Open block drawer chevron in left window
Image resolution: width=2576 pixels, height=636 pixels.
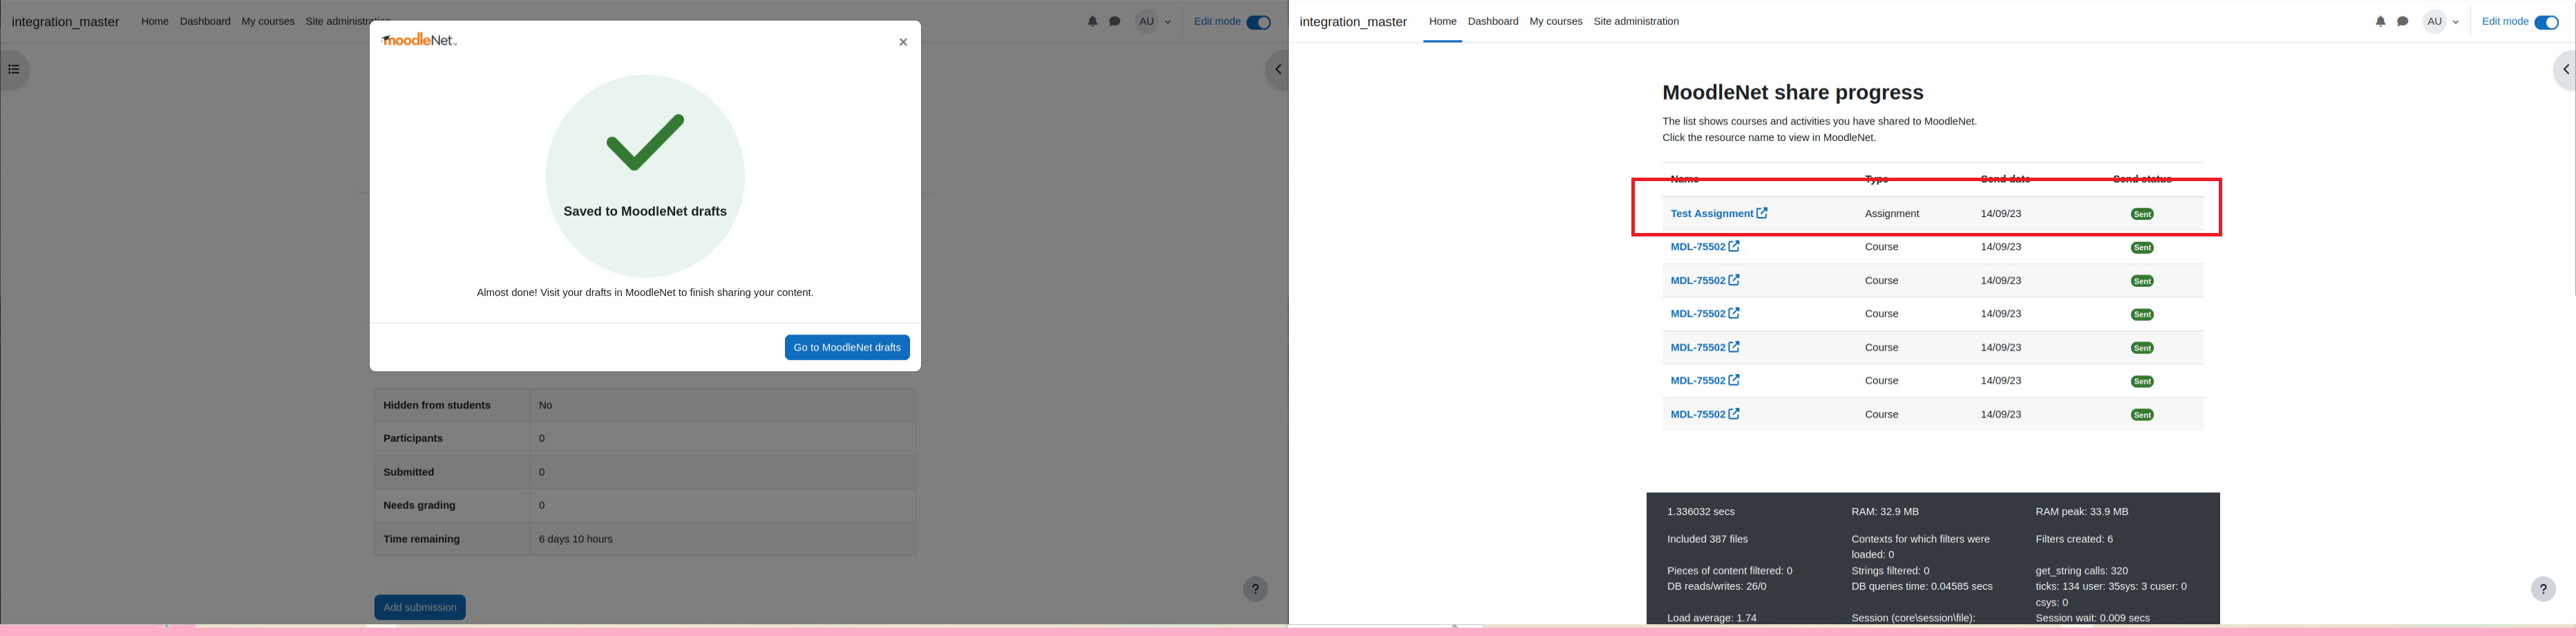1277,70
